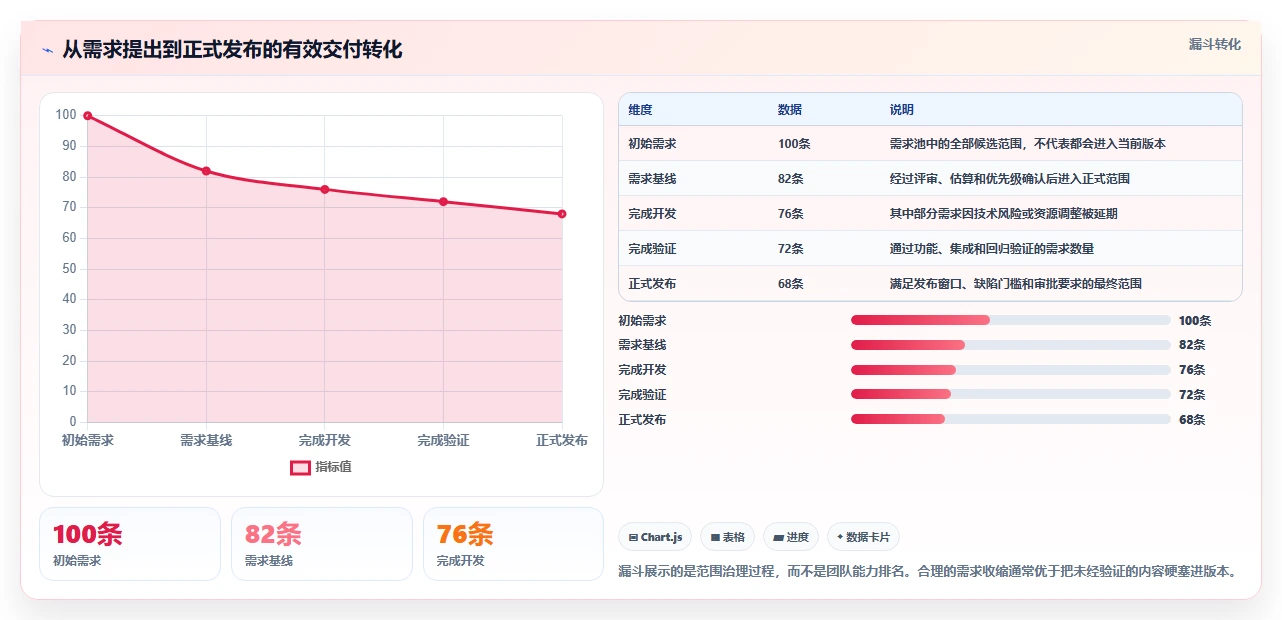
Task: Click the 漏斗转化 label in header
Action: tap(1214, 44)
